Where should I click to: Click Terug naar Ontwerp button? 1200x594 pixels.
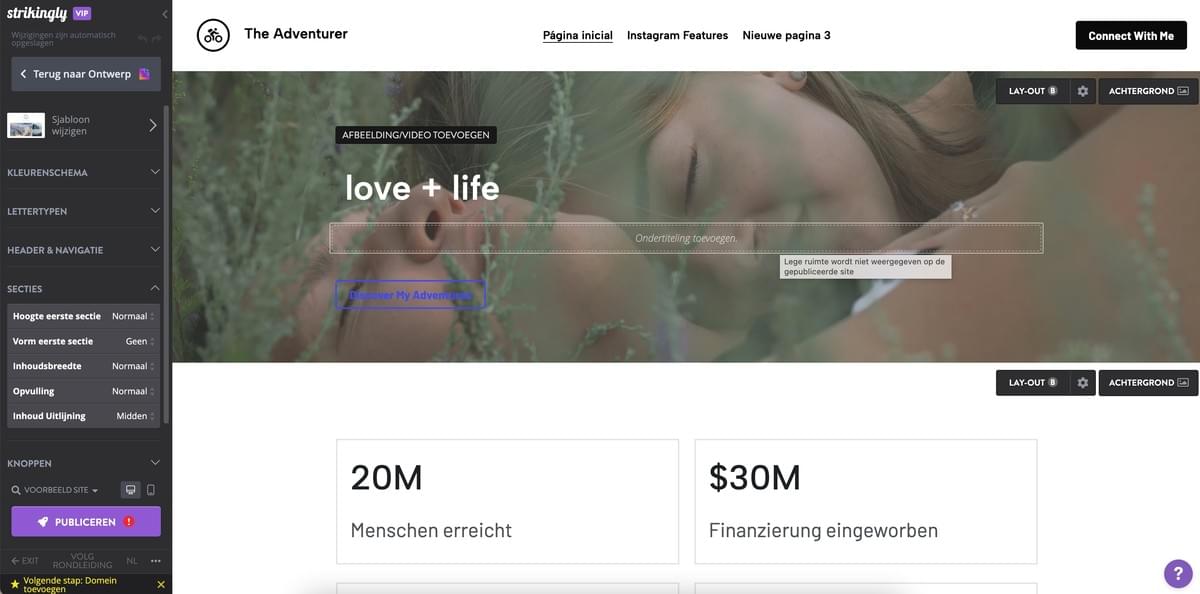(86, 74)
